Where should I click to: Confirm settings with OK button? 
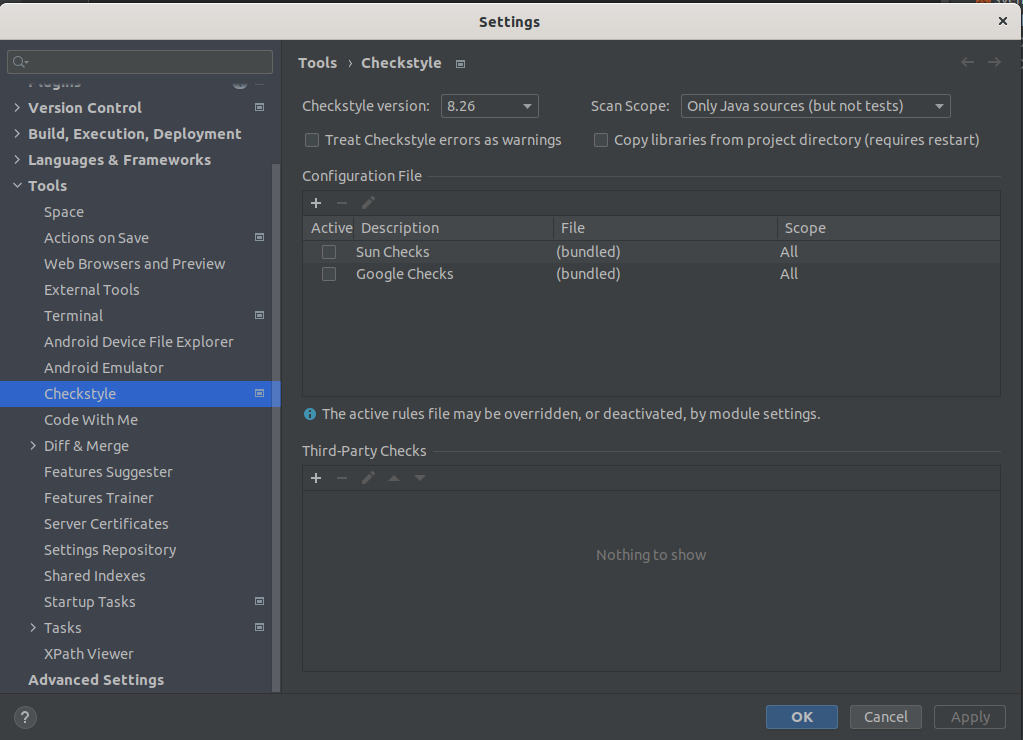(x=802, y=717)
